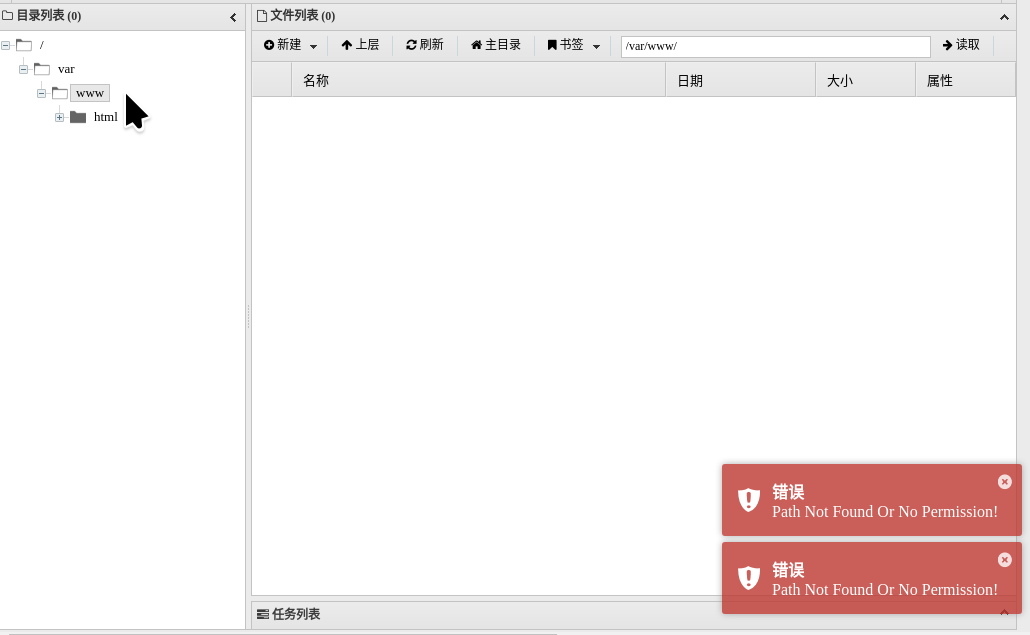This screenshot has height=635, width=1030.
Task: Click the 任务列表 panel icon at bottom
Action: (x=263, y=614)
